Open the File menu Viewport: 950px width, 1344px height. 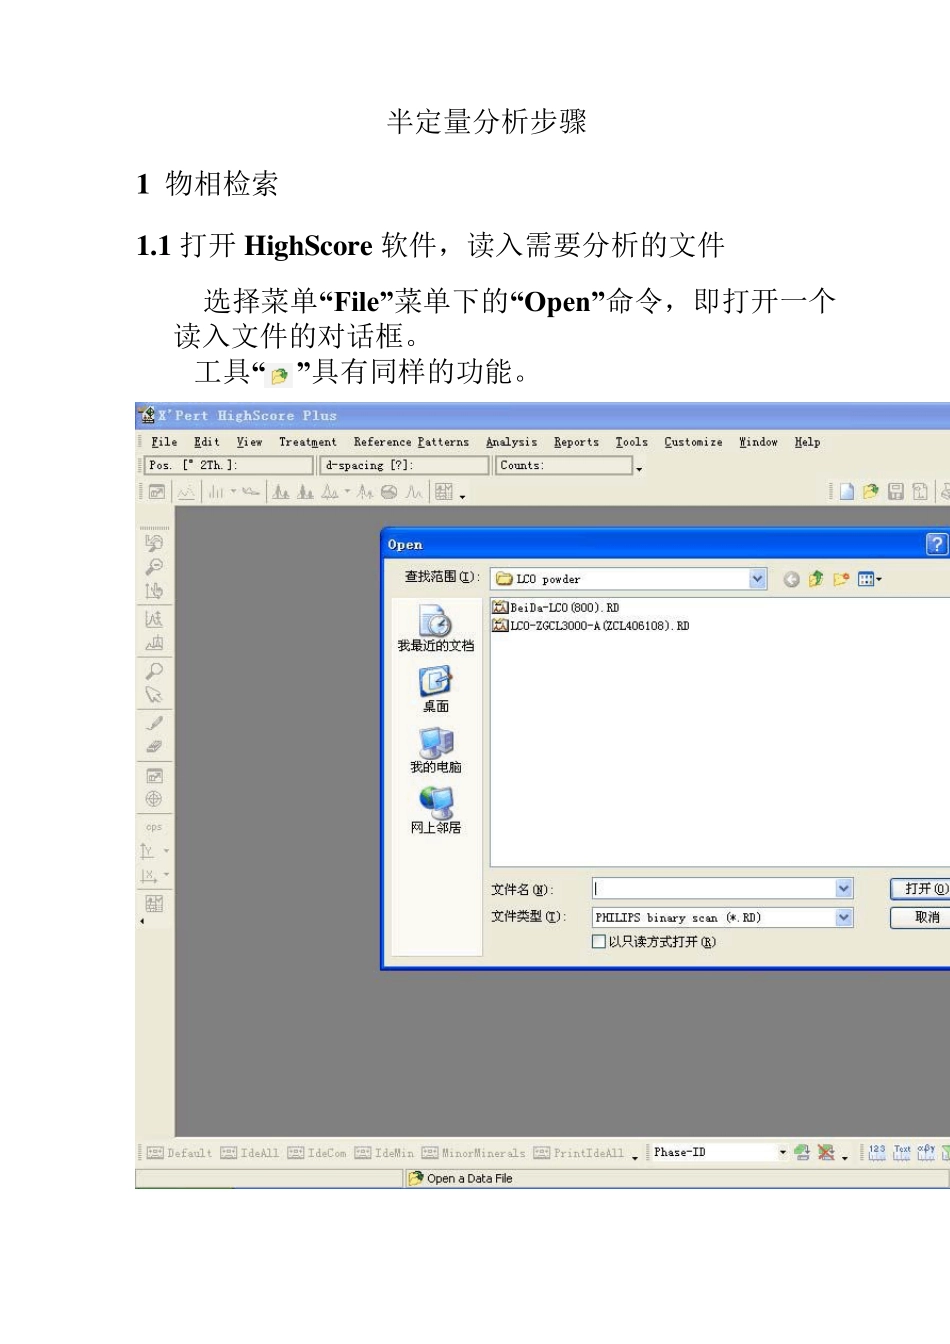click(164, 442)
